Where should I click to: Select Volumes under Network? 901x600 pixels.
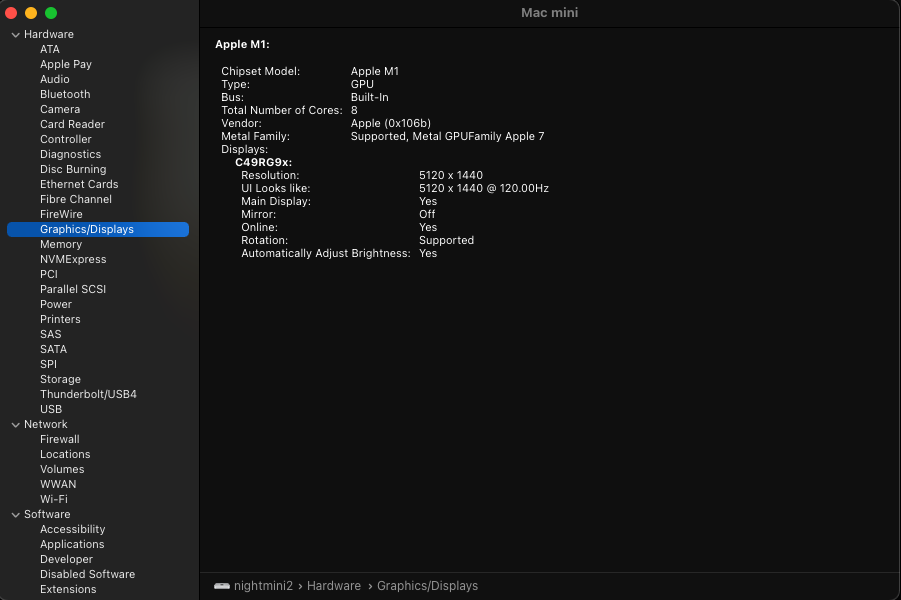pyautogui.click(x=62, y=469)
